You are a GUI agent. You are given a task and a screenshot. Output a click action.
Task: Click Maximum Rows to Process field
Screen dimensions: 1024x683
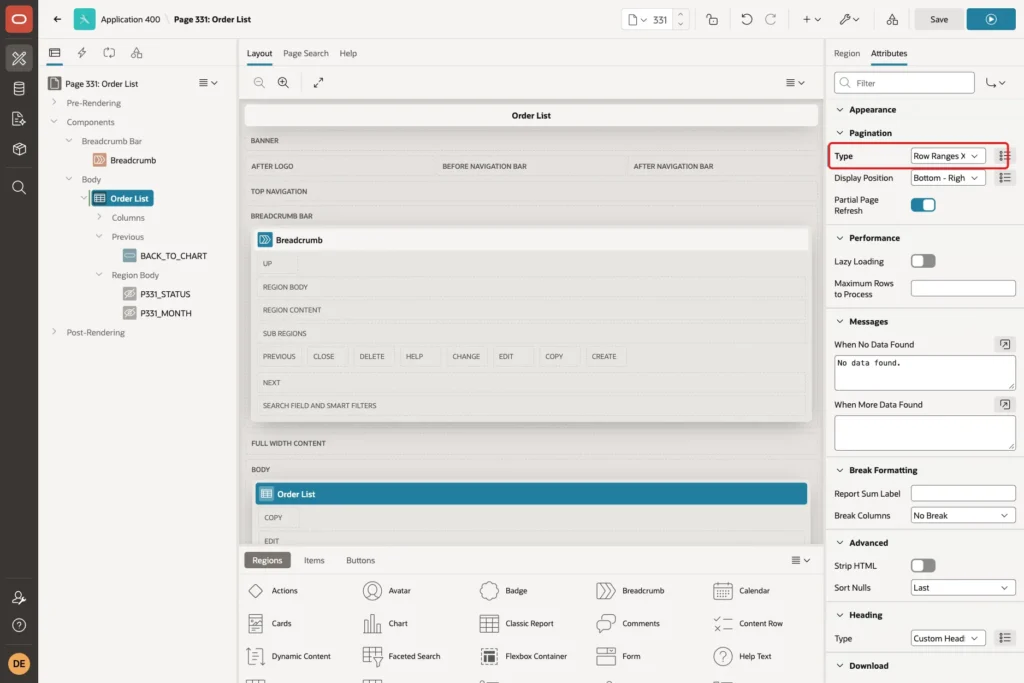coord(963,288)
